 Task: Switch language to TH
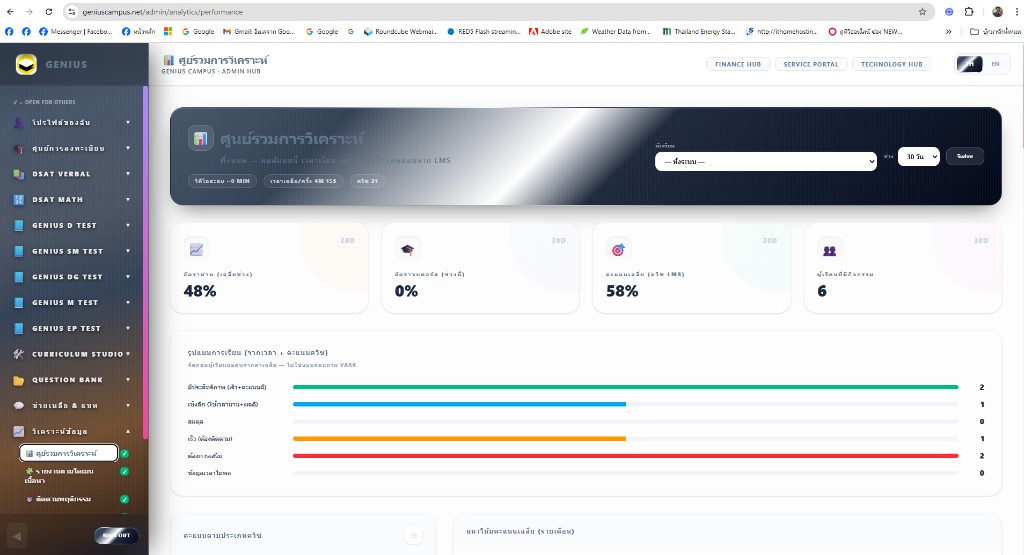(969, 64)
